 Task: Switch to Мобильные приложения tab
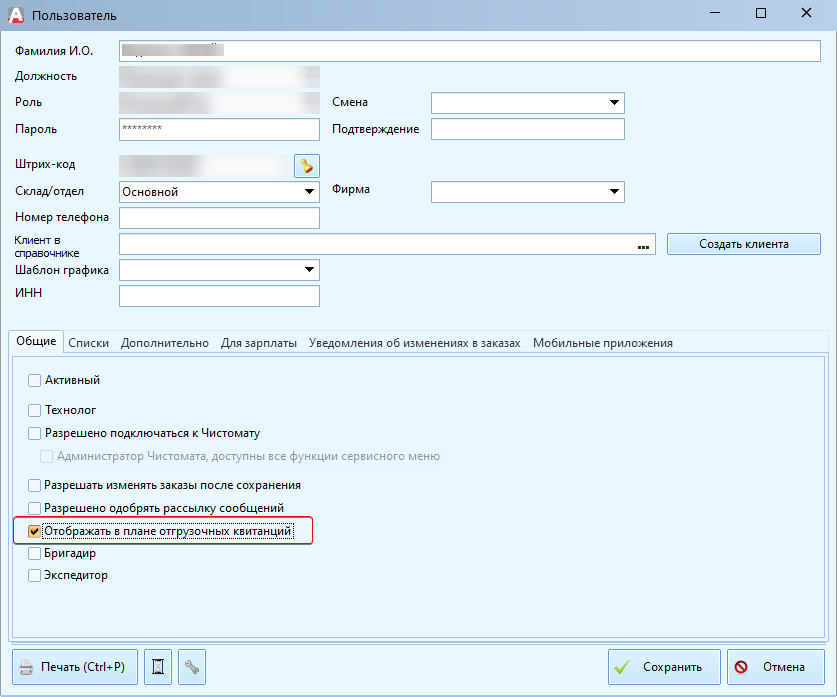tap(603, 343)
